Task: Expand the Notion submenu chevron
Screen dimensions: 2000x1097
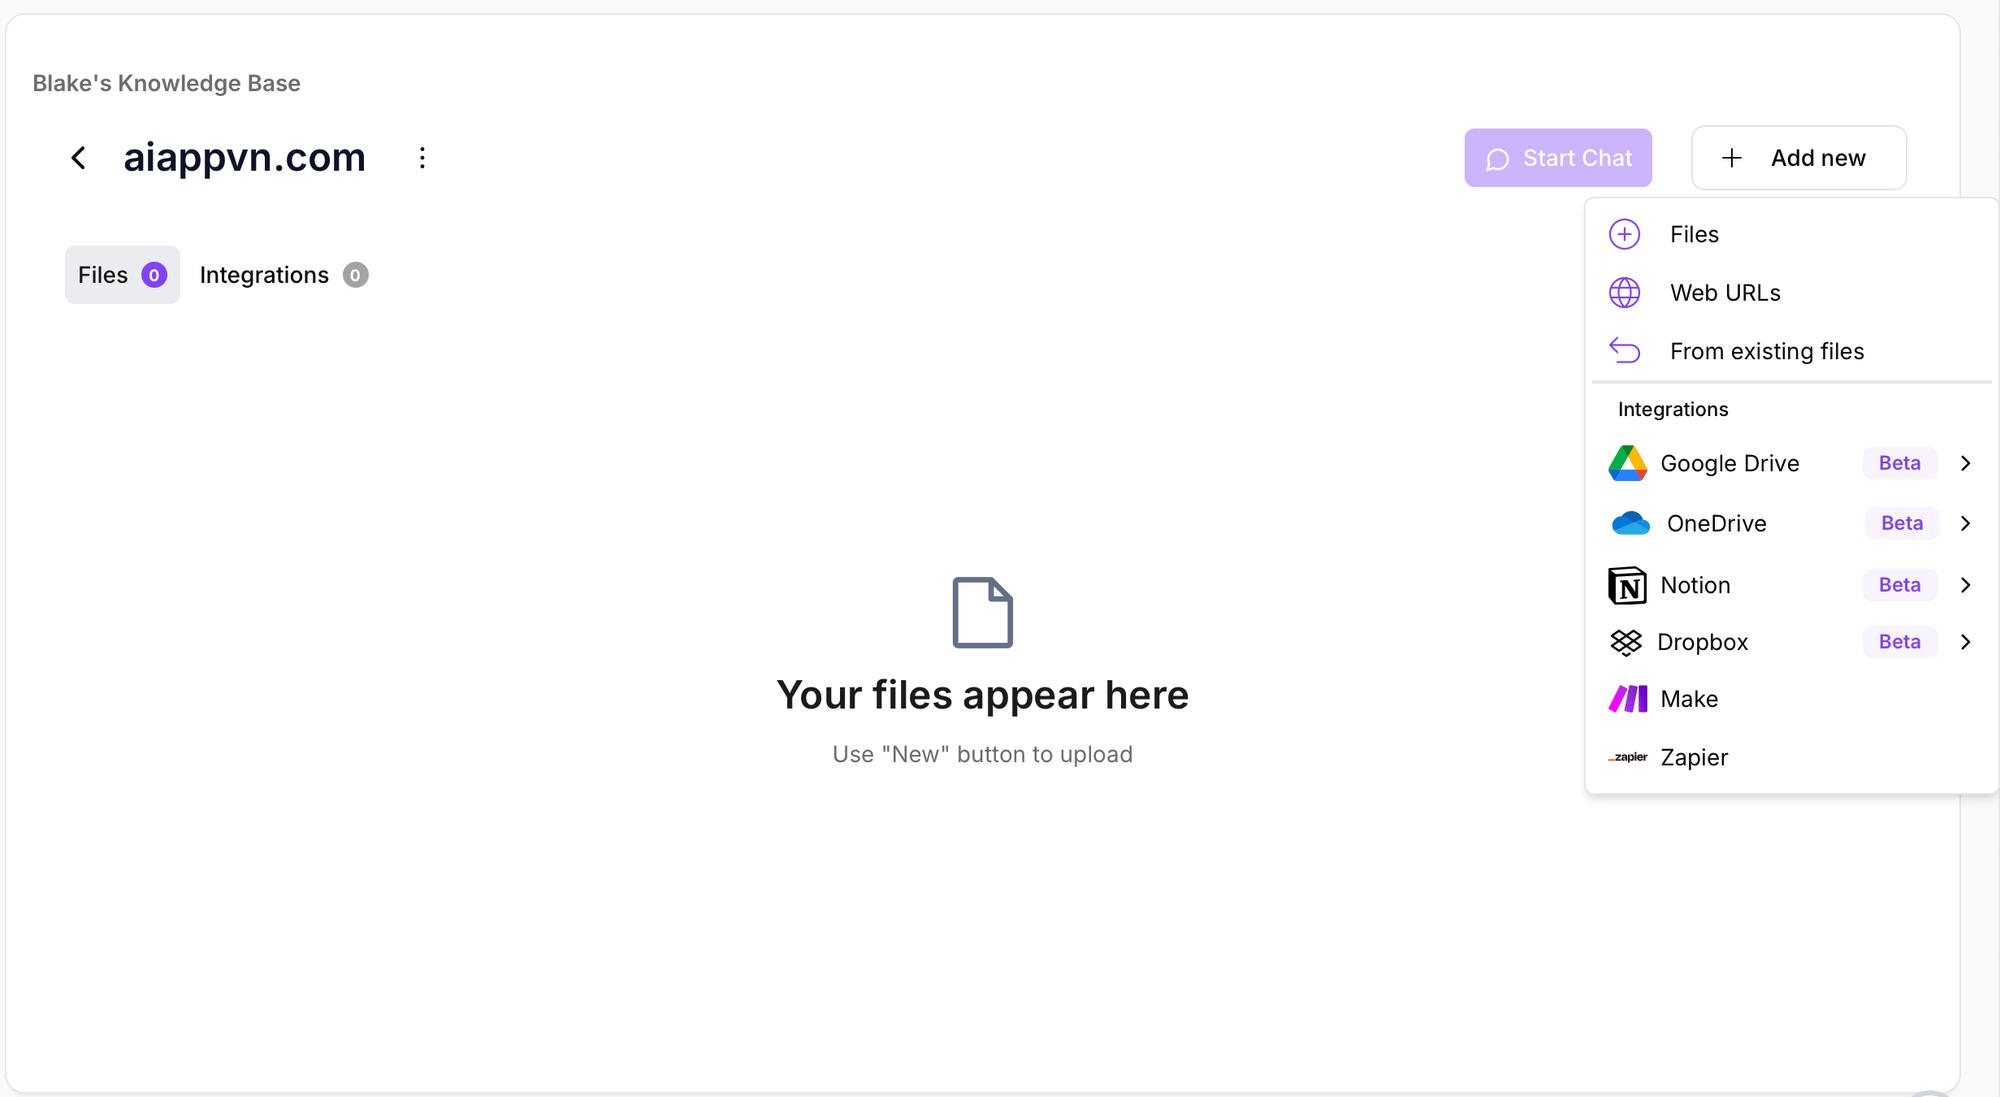Action: (1965, 585)
